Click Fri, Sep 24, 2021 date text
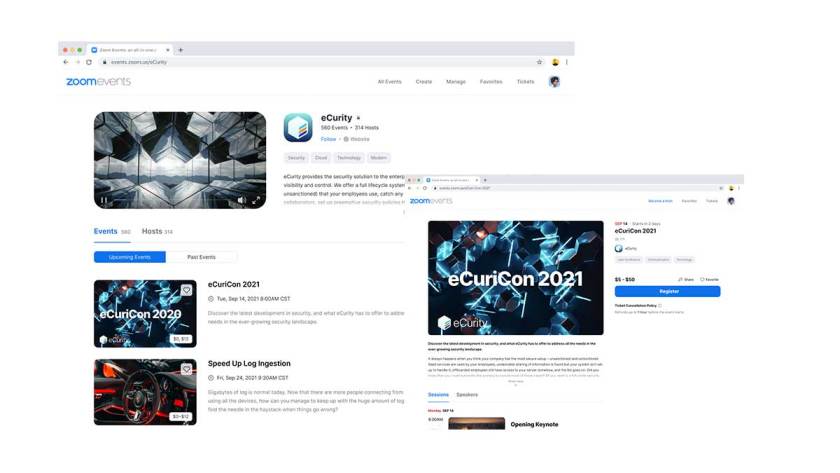 252,378
